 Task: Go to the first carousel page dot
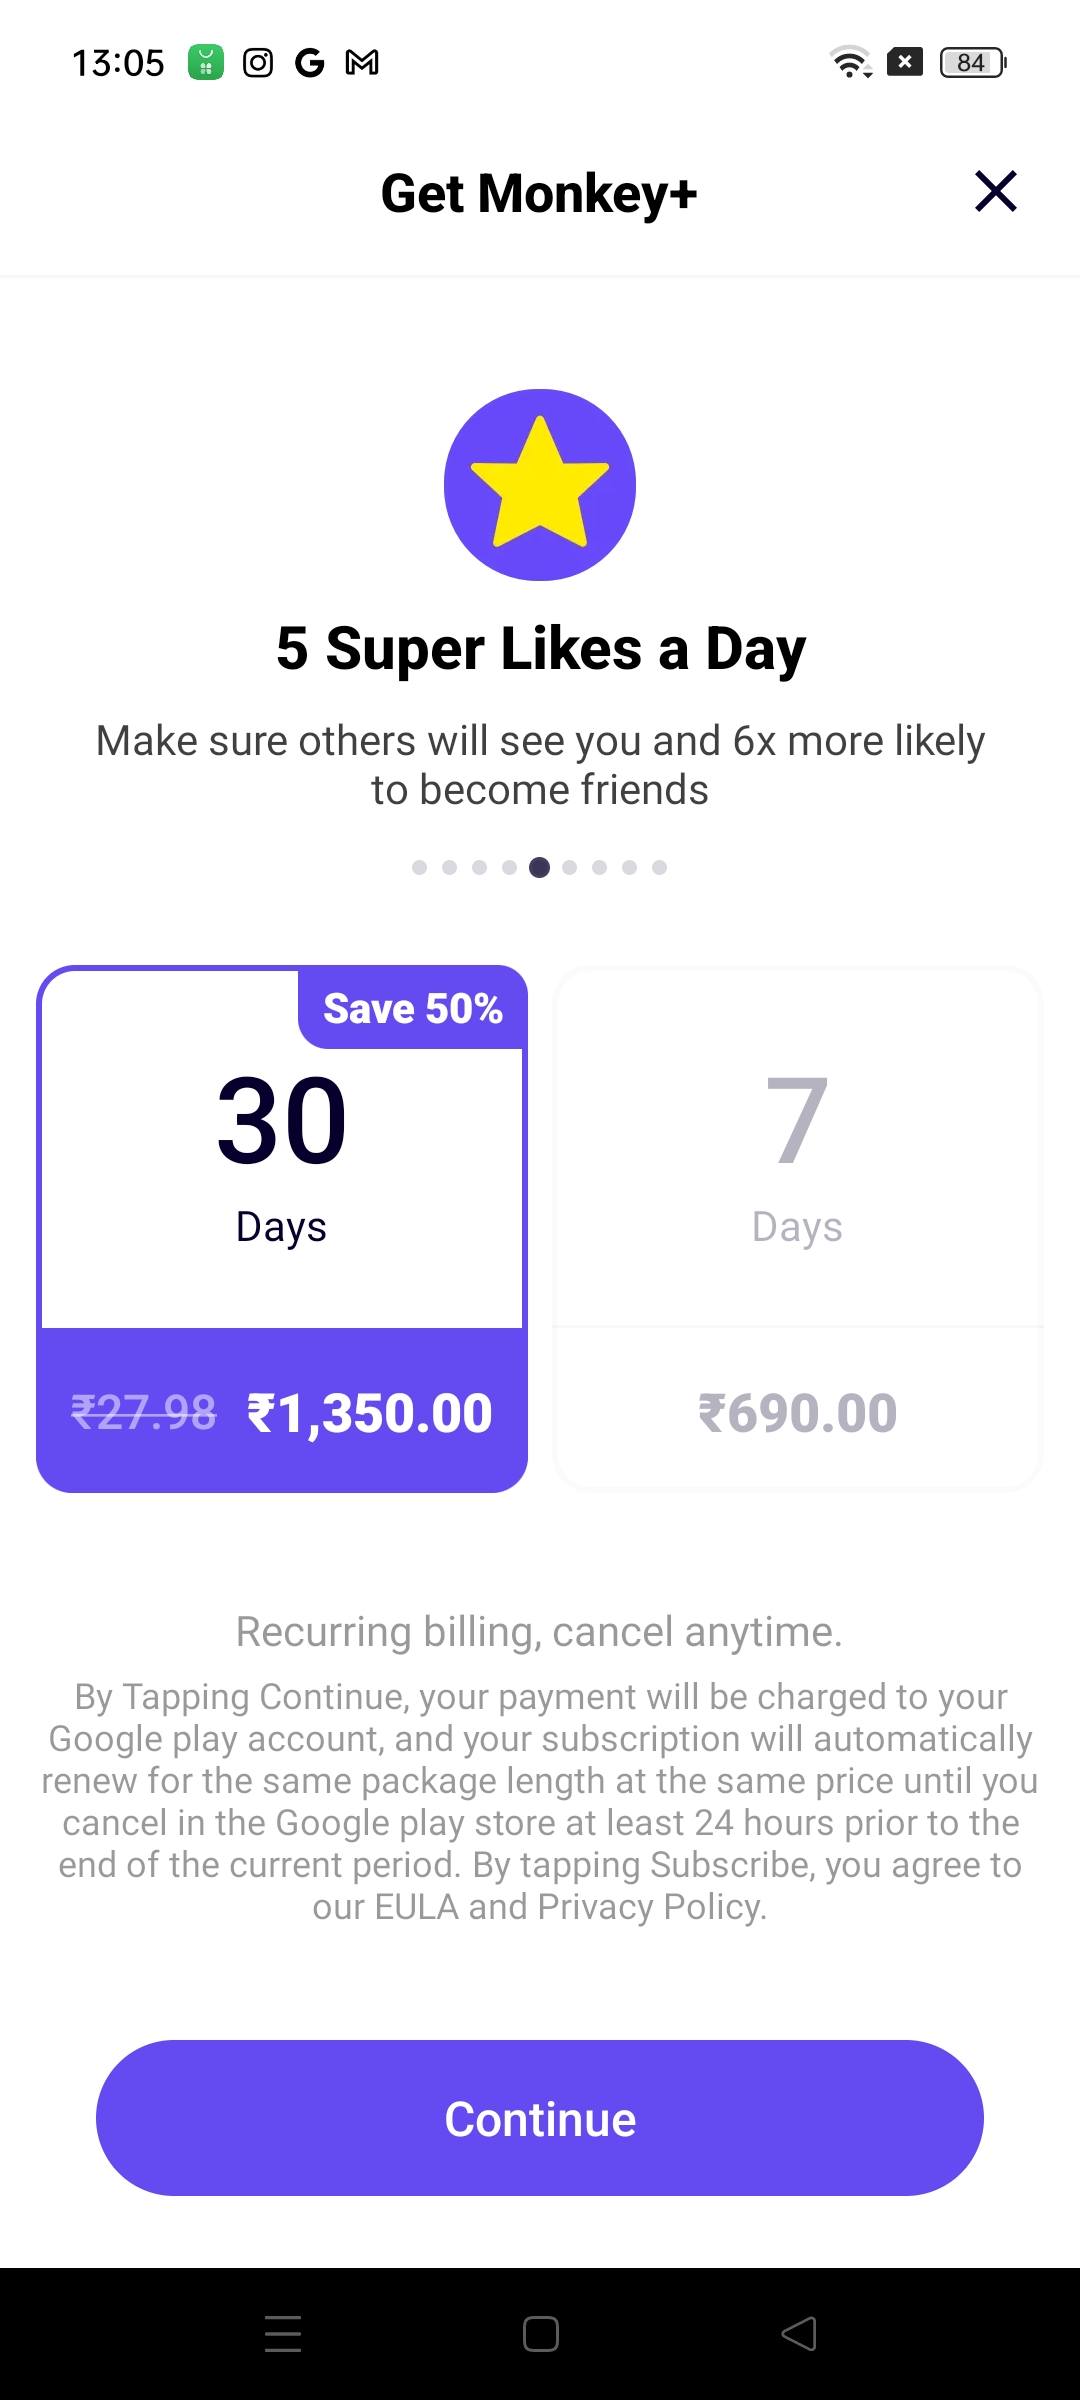[420, 867]
